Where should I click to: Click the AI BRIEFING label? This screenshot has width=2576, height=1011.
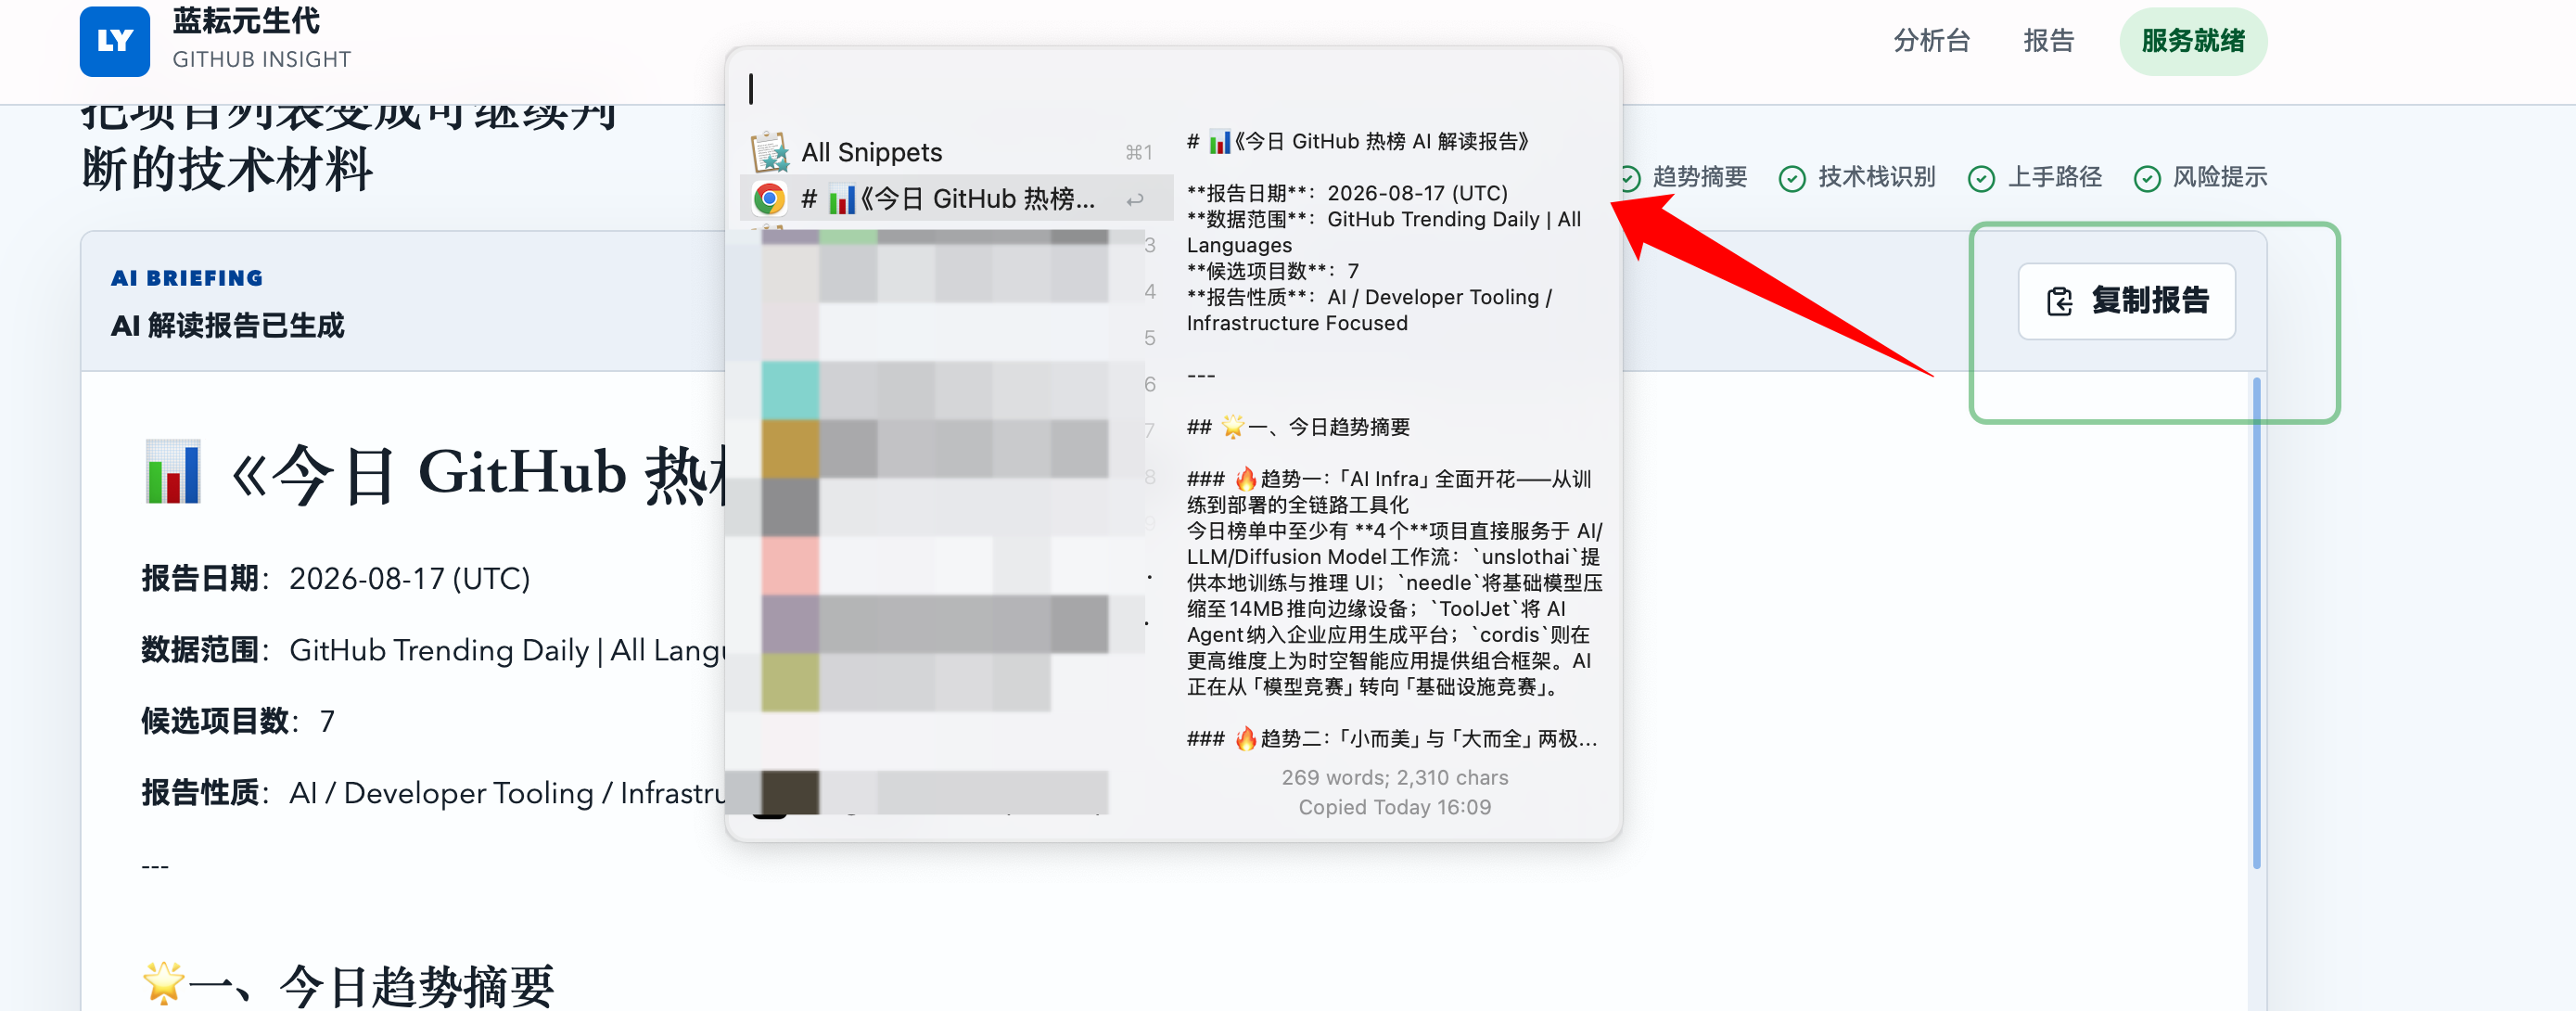[x=187, y=278]
